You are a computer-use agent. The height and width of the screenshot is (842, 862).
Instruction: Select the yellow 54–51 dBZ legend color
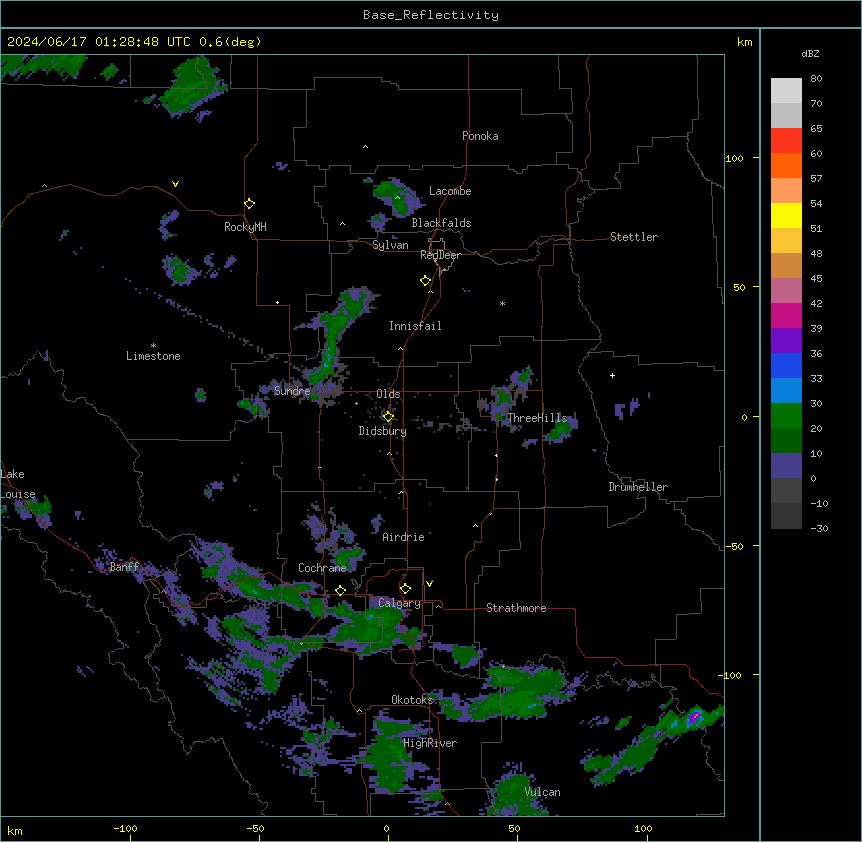(786, 216)
